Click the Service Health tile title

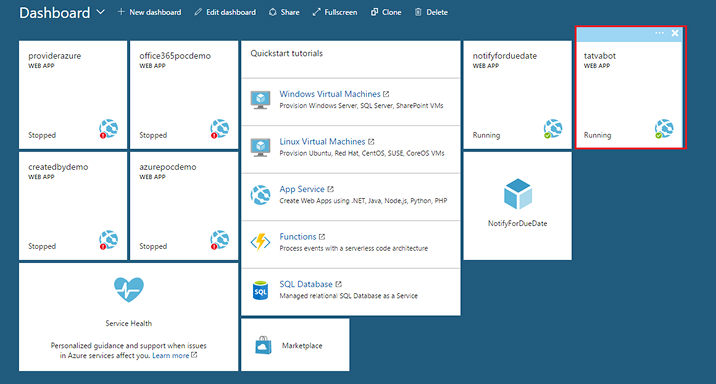(x=129, y=323)
